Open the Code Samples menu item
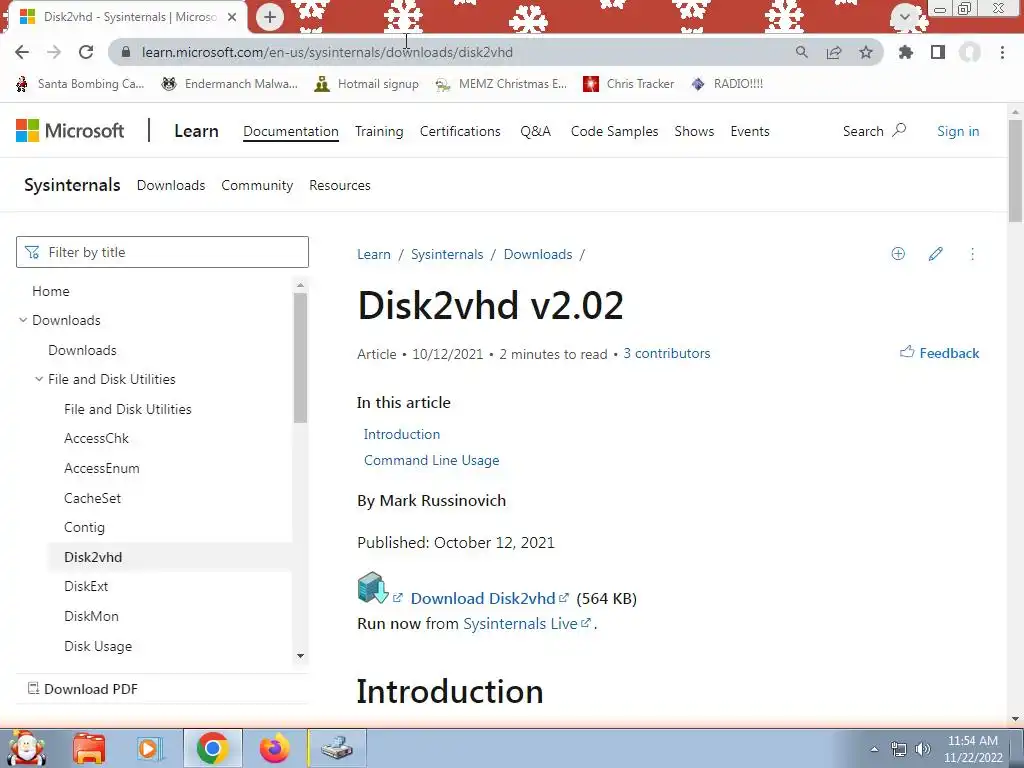Image resolution: width=1024 pixels, height=768 pixels. [x=615, y=131]
